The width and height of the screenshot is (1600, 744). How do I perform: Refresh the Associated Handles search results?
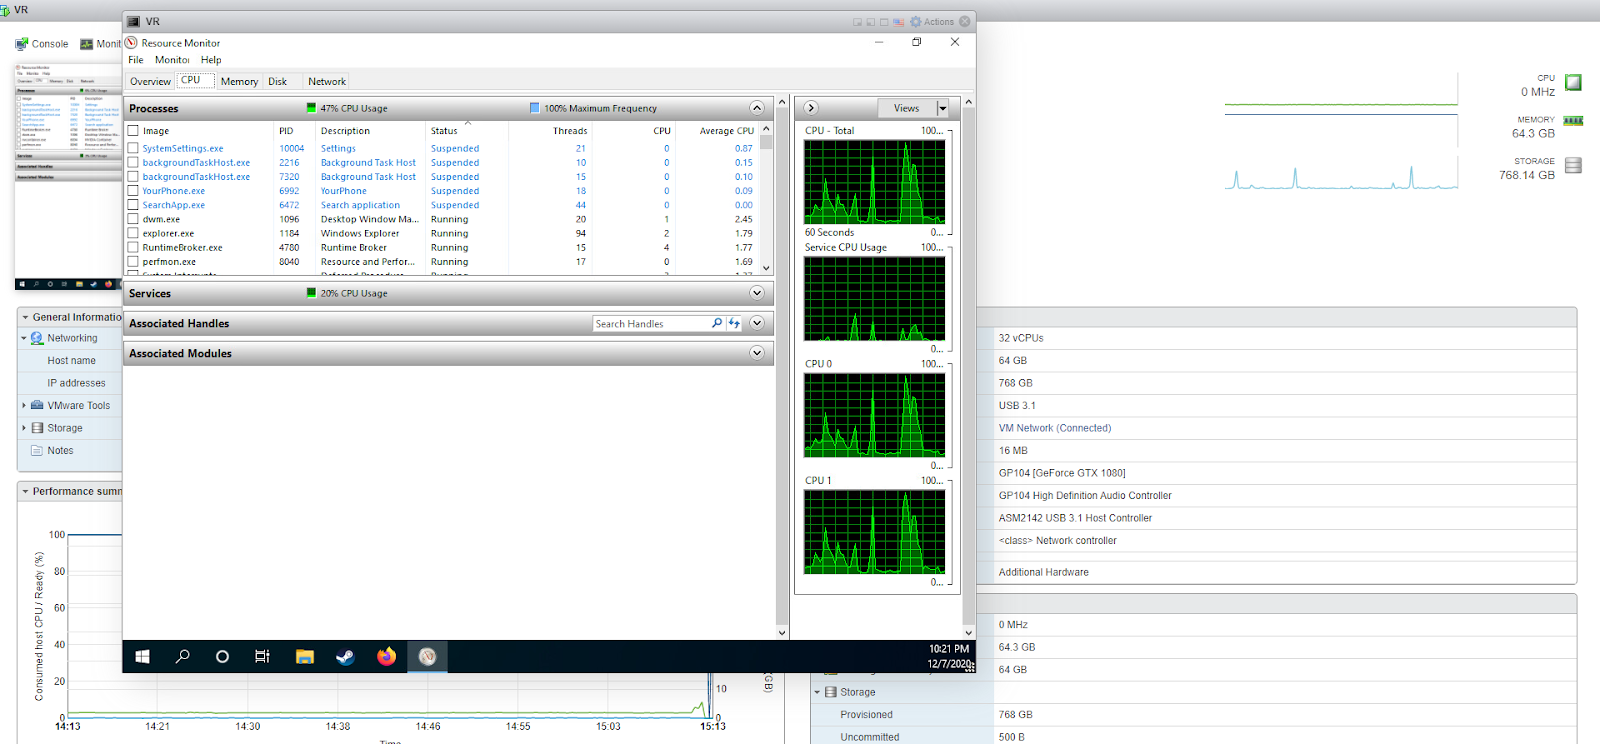click(734, 323)
